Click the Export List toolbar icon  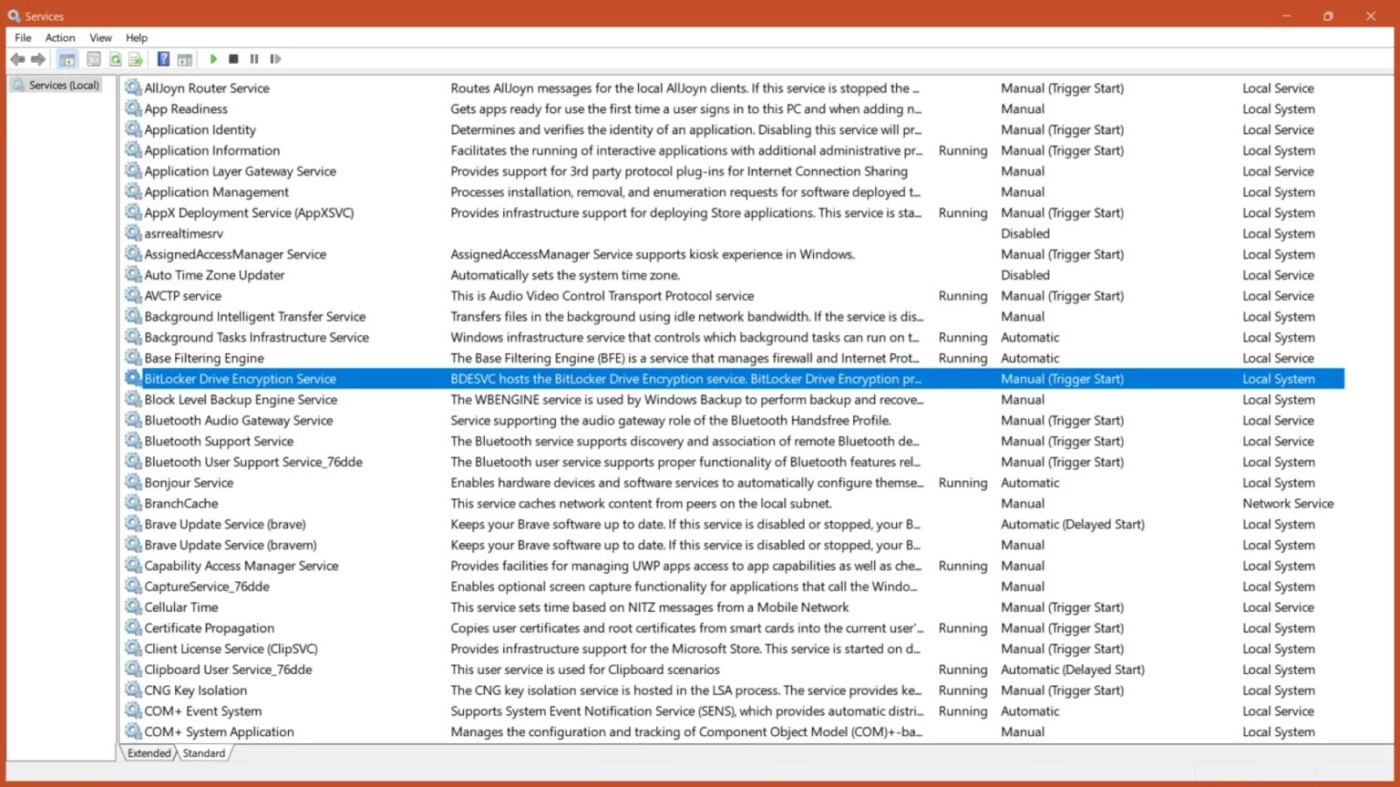pyautogui.click(x=136, y=60)
